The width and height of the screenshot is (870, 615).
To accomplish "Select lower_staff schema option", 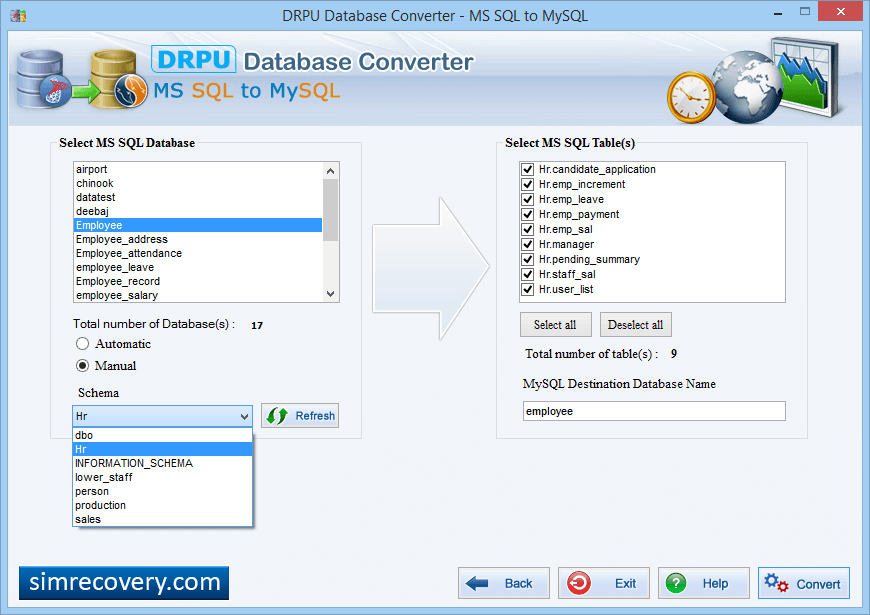I will pyautogui.click(x=163, y=477).
